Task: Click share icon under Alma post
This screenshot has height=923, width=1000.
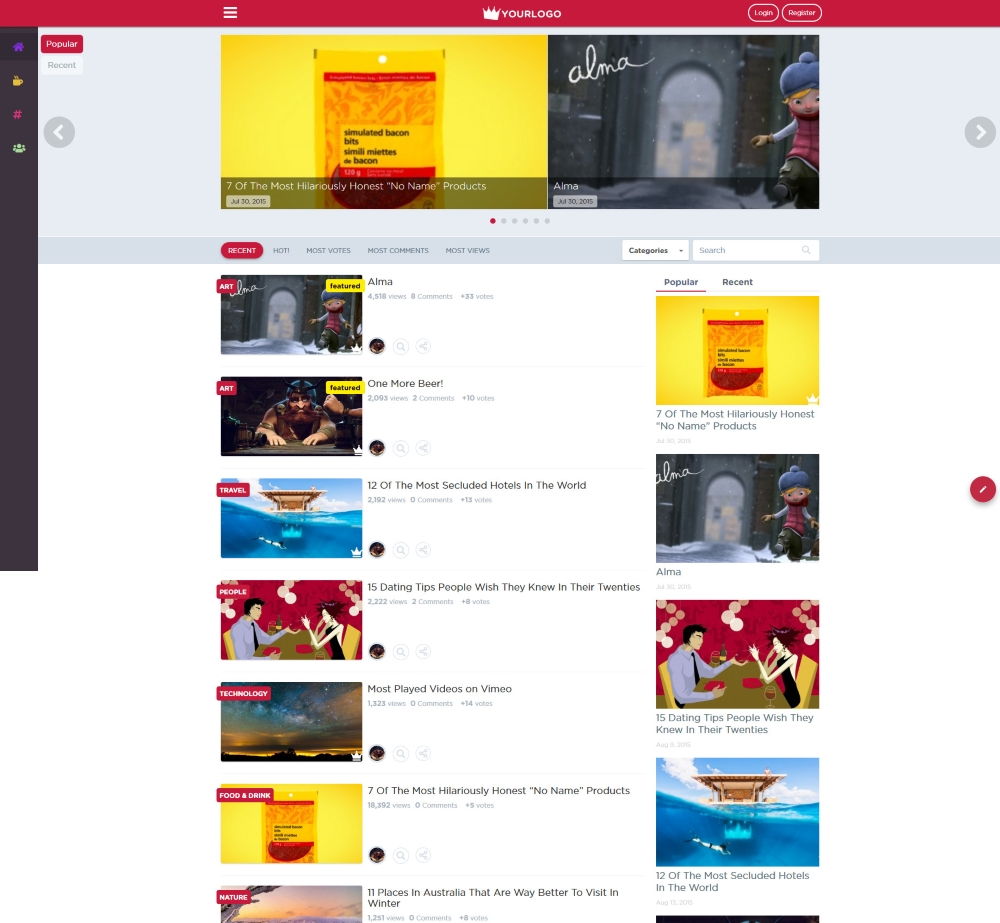Action: pyautogui.click(x=423, y=346)
